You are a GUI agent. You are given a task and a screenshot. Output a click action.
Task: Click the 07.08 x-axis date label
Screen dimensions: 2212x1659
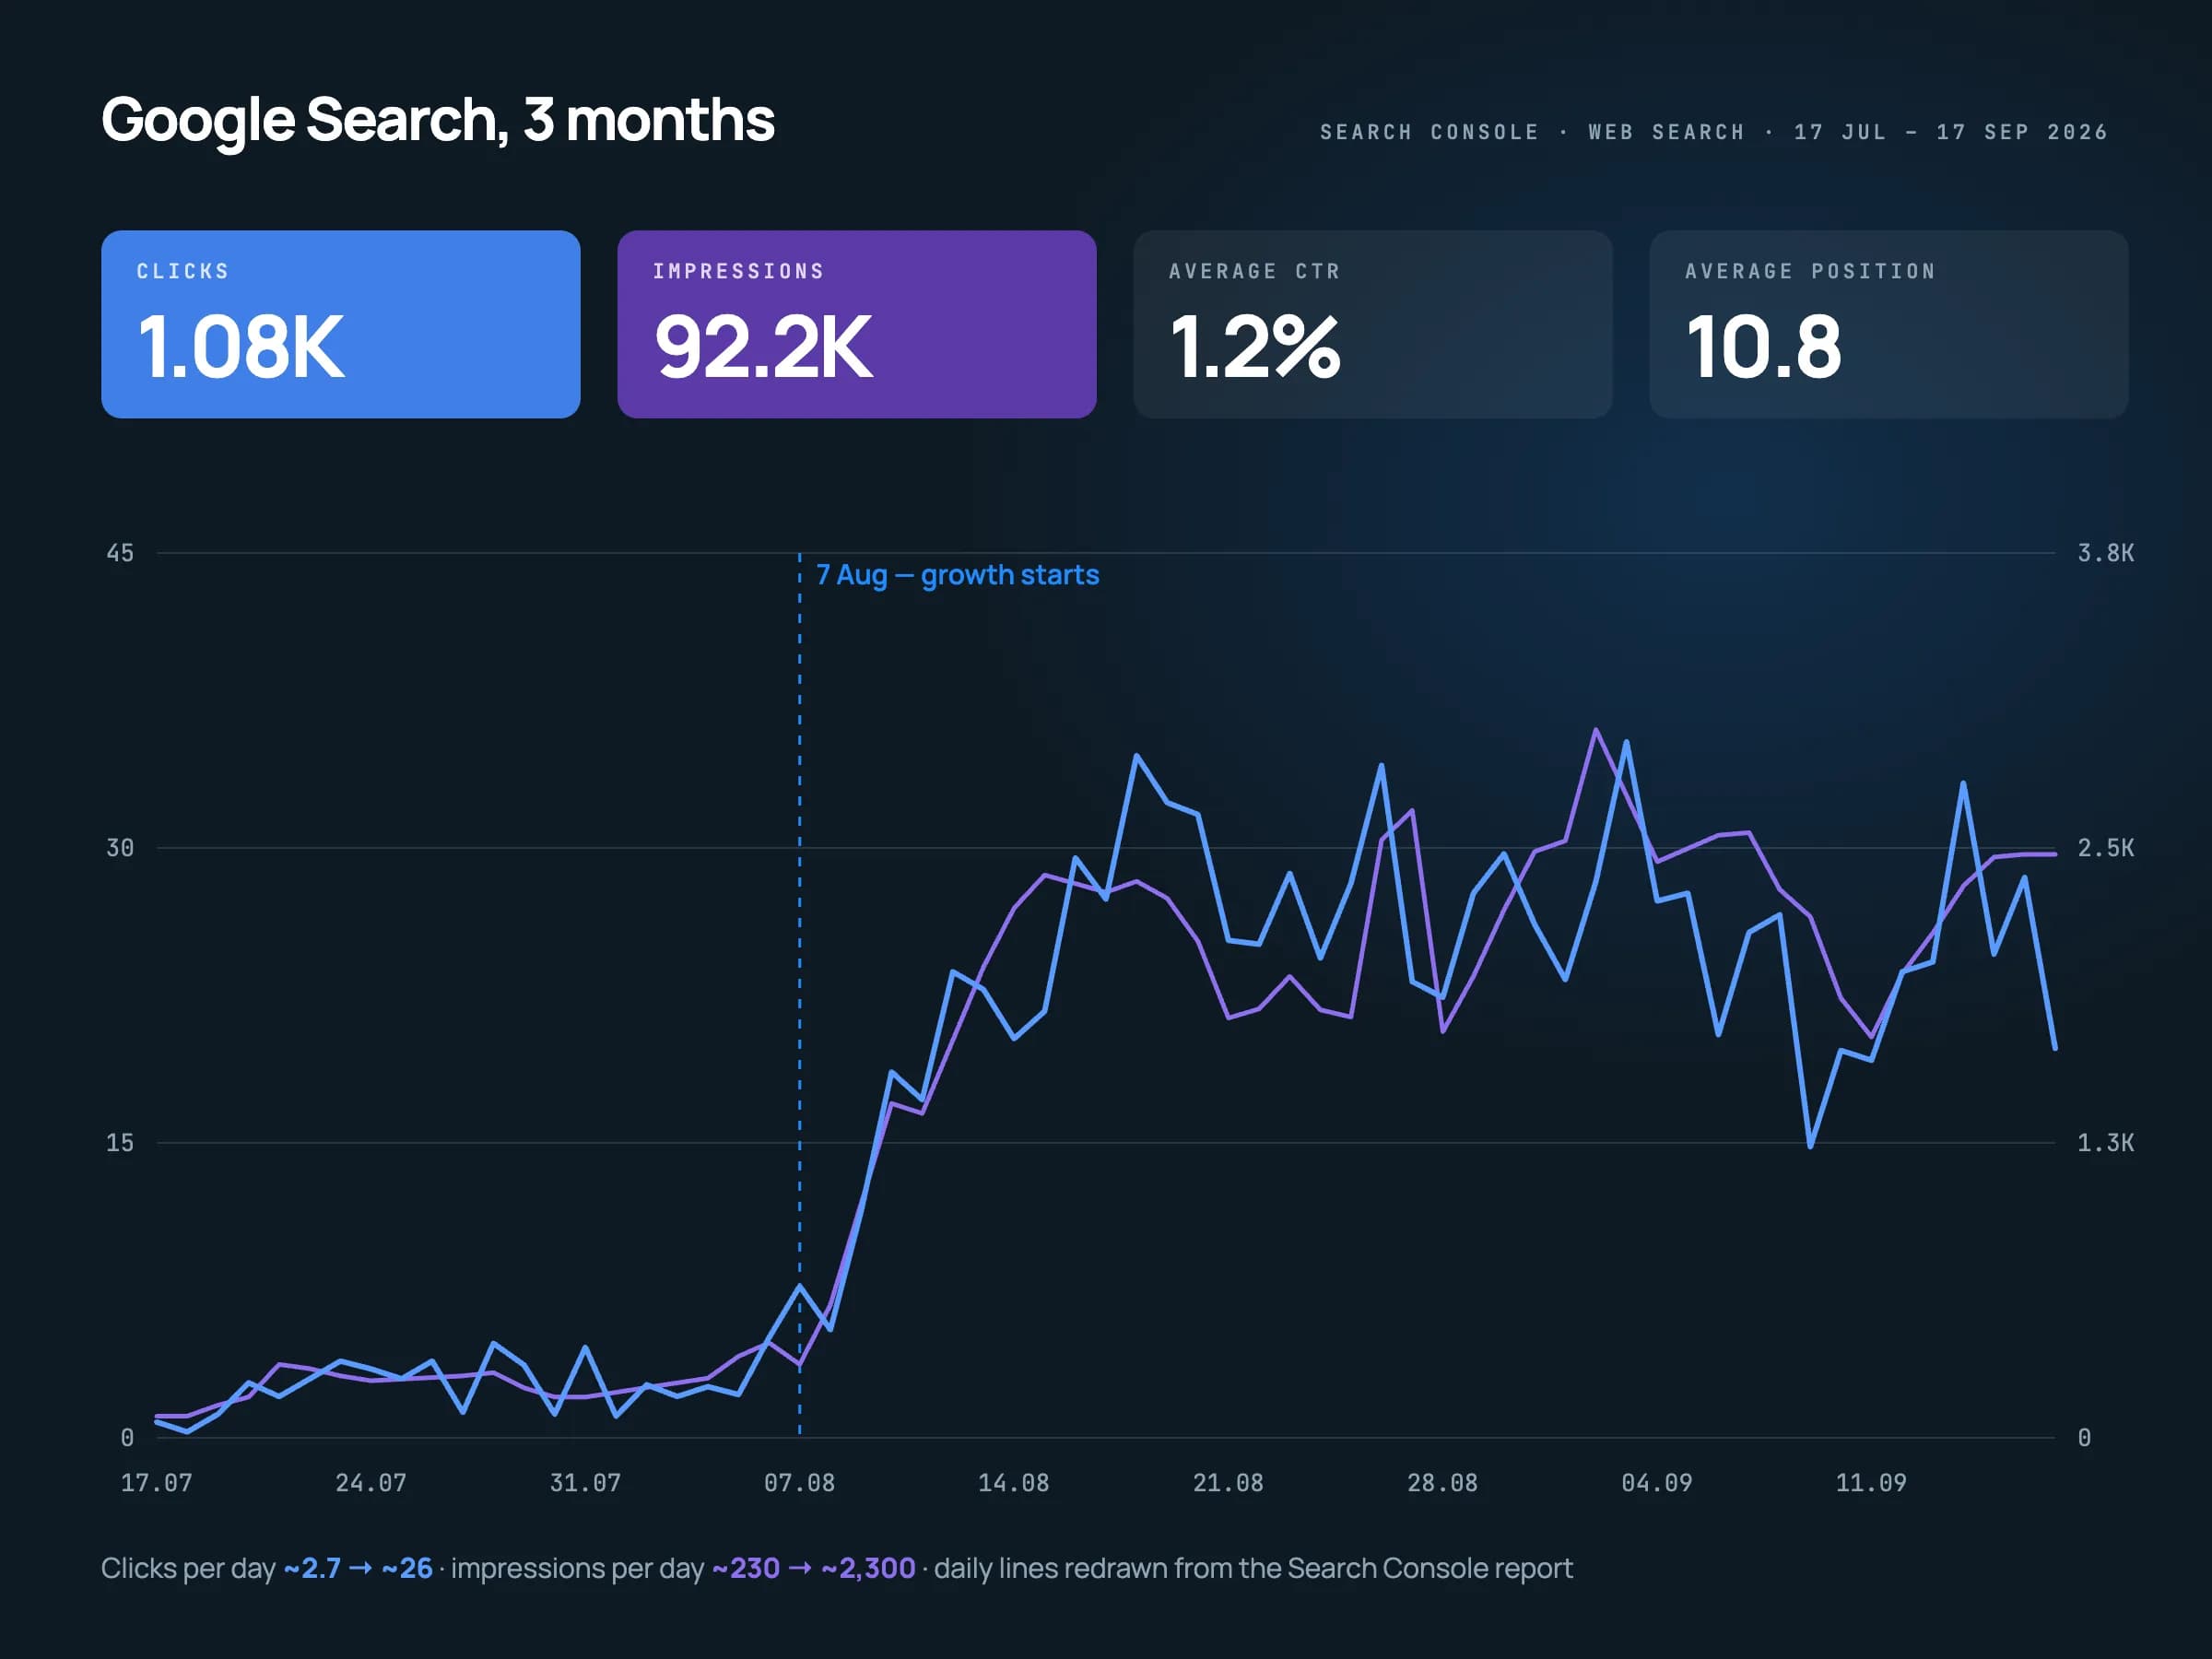[799, 1482]
